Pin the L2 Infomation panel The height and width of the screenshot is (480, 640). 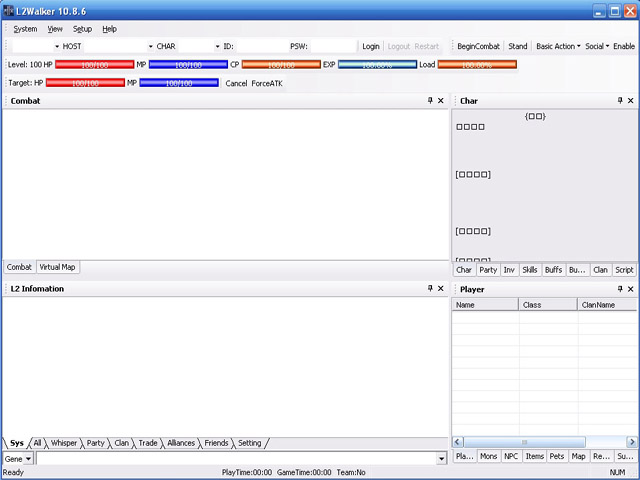(430, 288)
